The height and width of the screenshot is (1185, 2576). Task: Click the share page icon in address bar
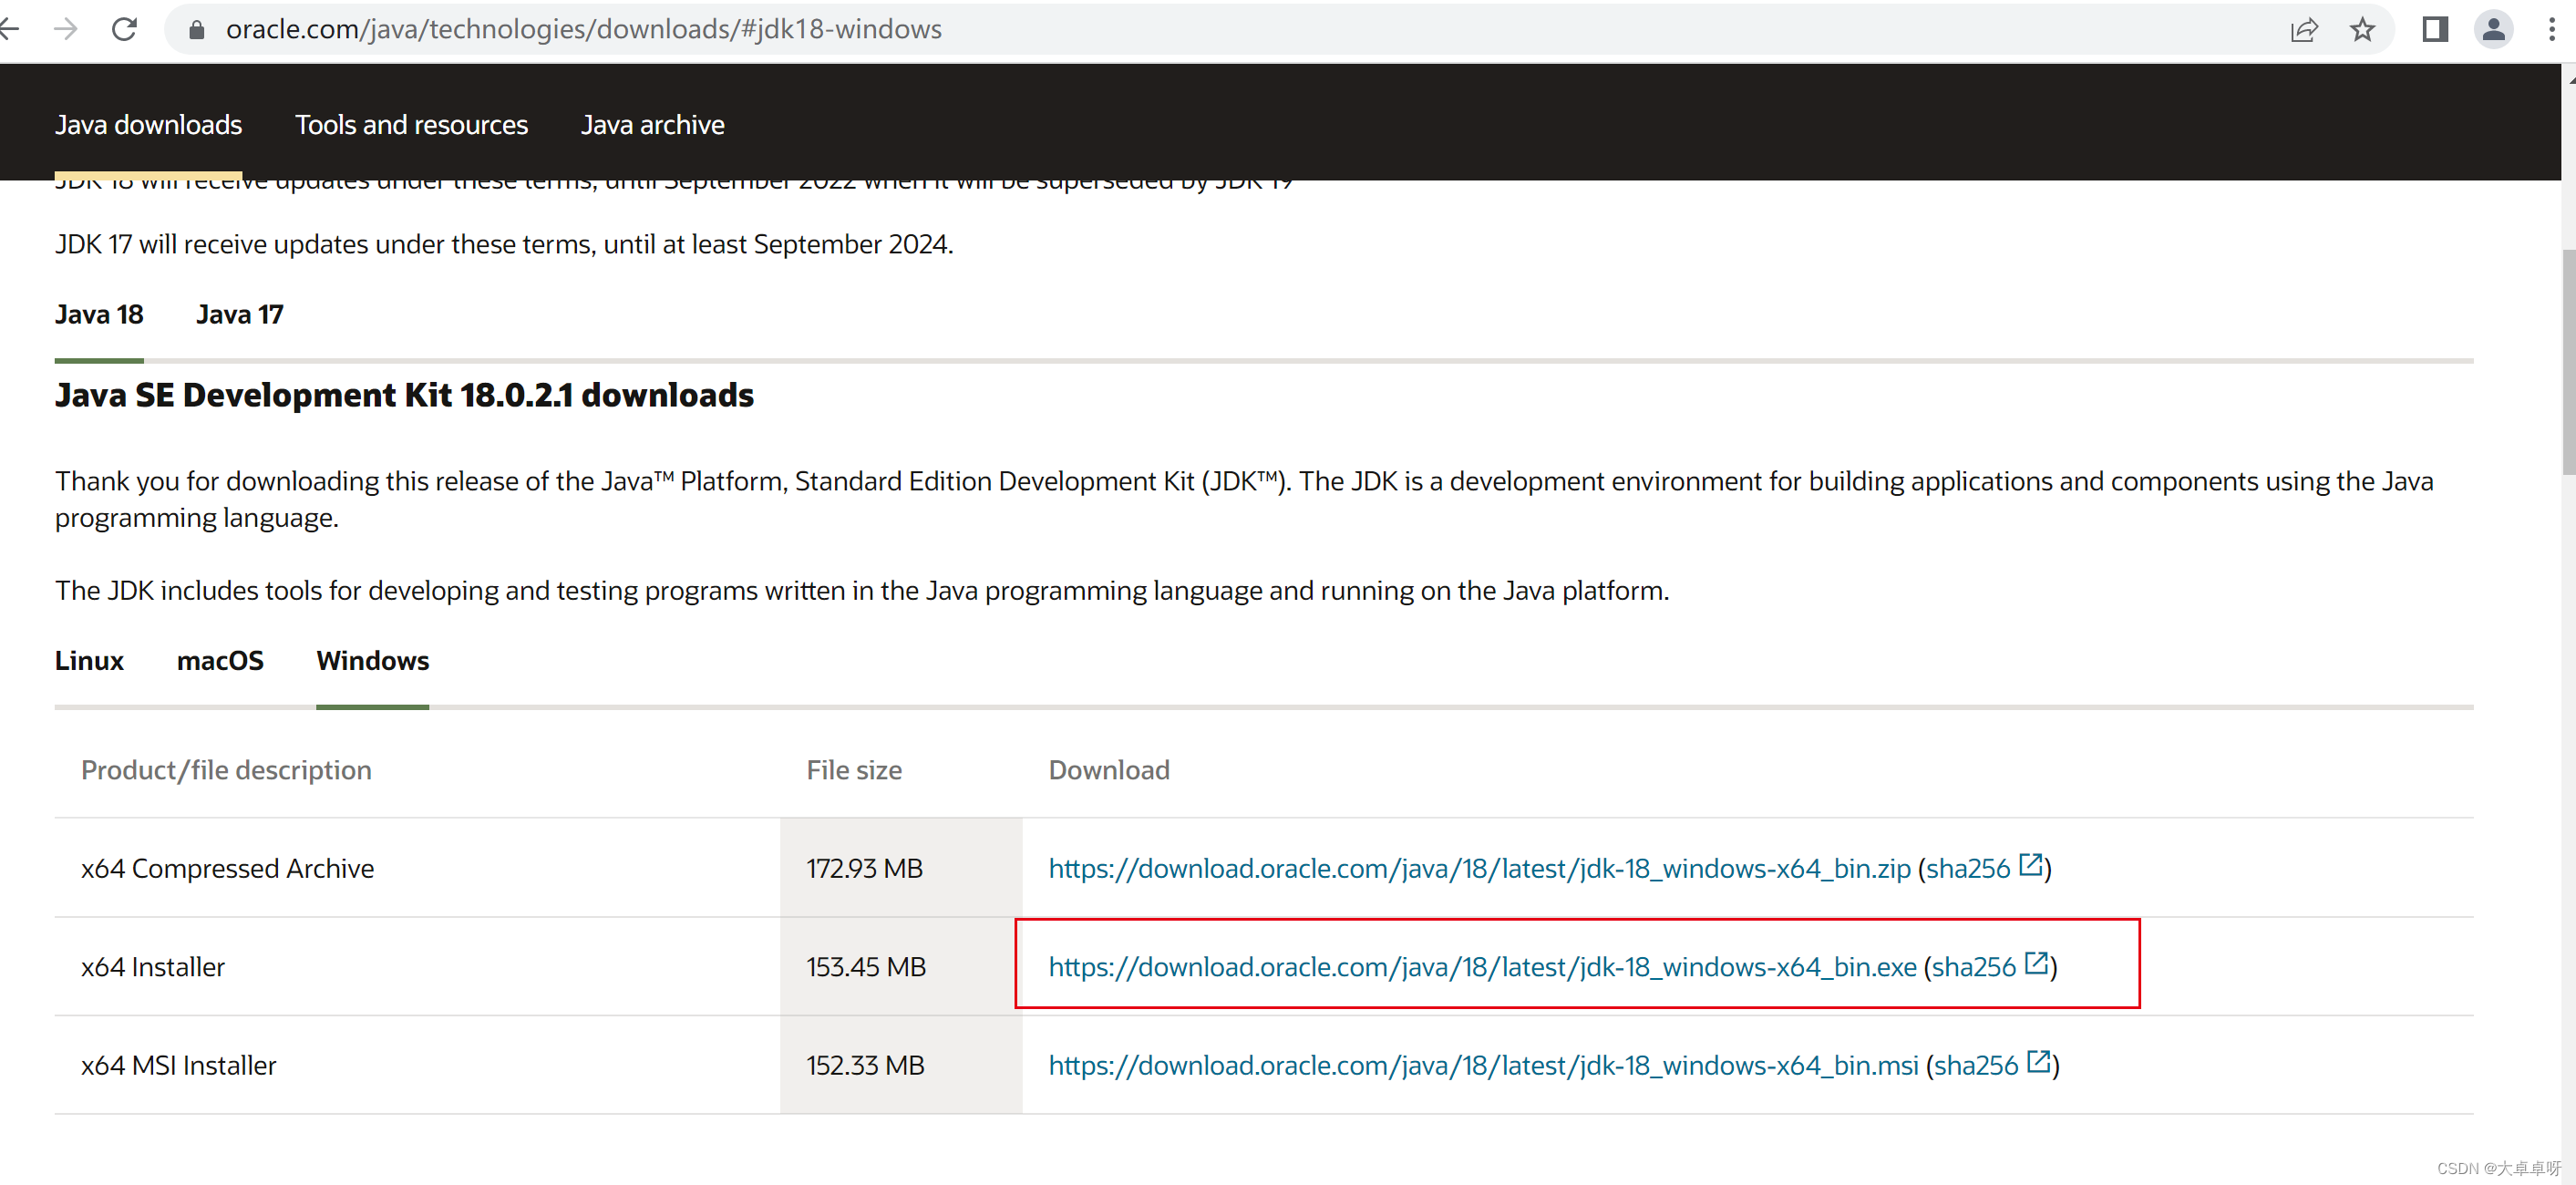pos(2303,29)
